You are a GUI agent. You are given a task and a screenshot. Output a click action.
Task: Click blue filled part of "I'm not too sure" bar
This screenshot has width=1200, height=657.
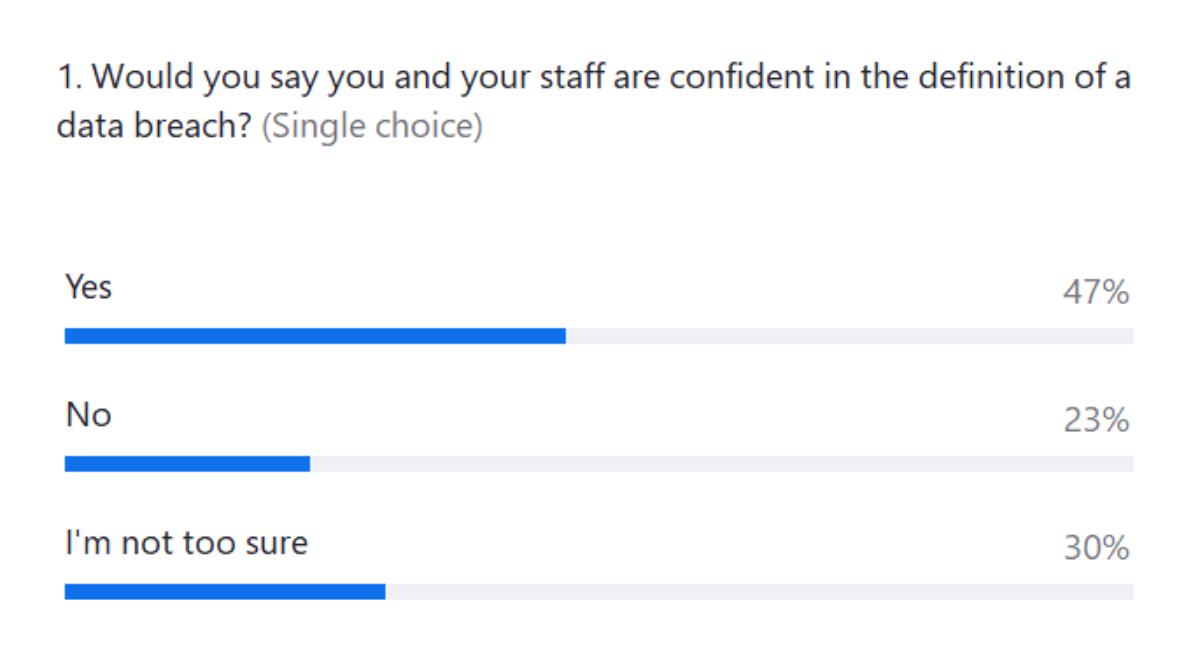(225, 592)
